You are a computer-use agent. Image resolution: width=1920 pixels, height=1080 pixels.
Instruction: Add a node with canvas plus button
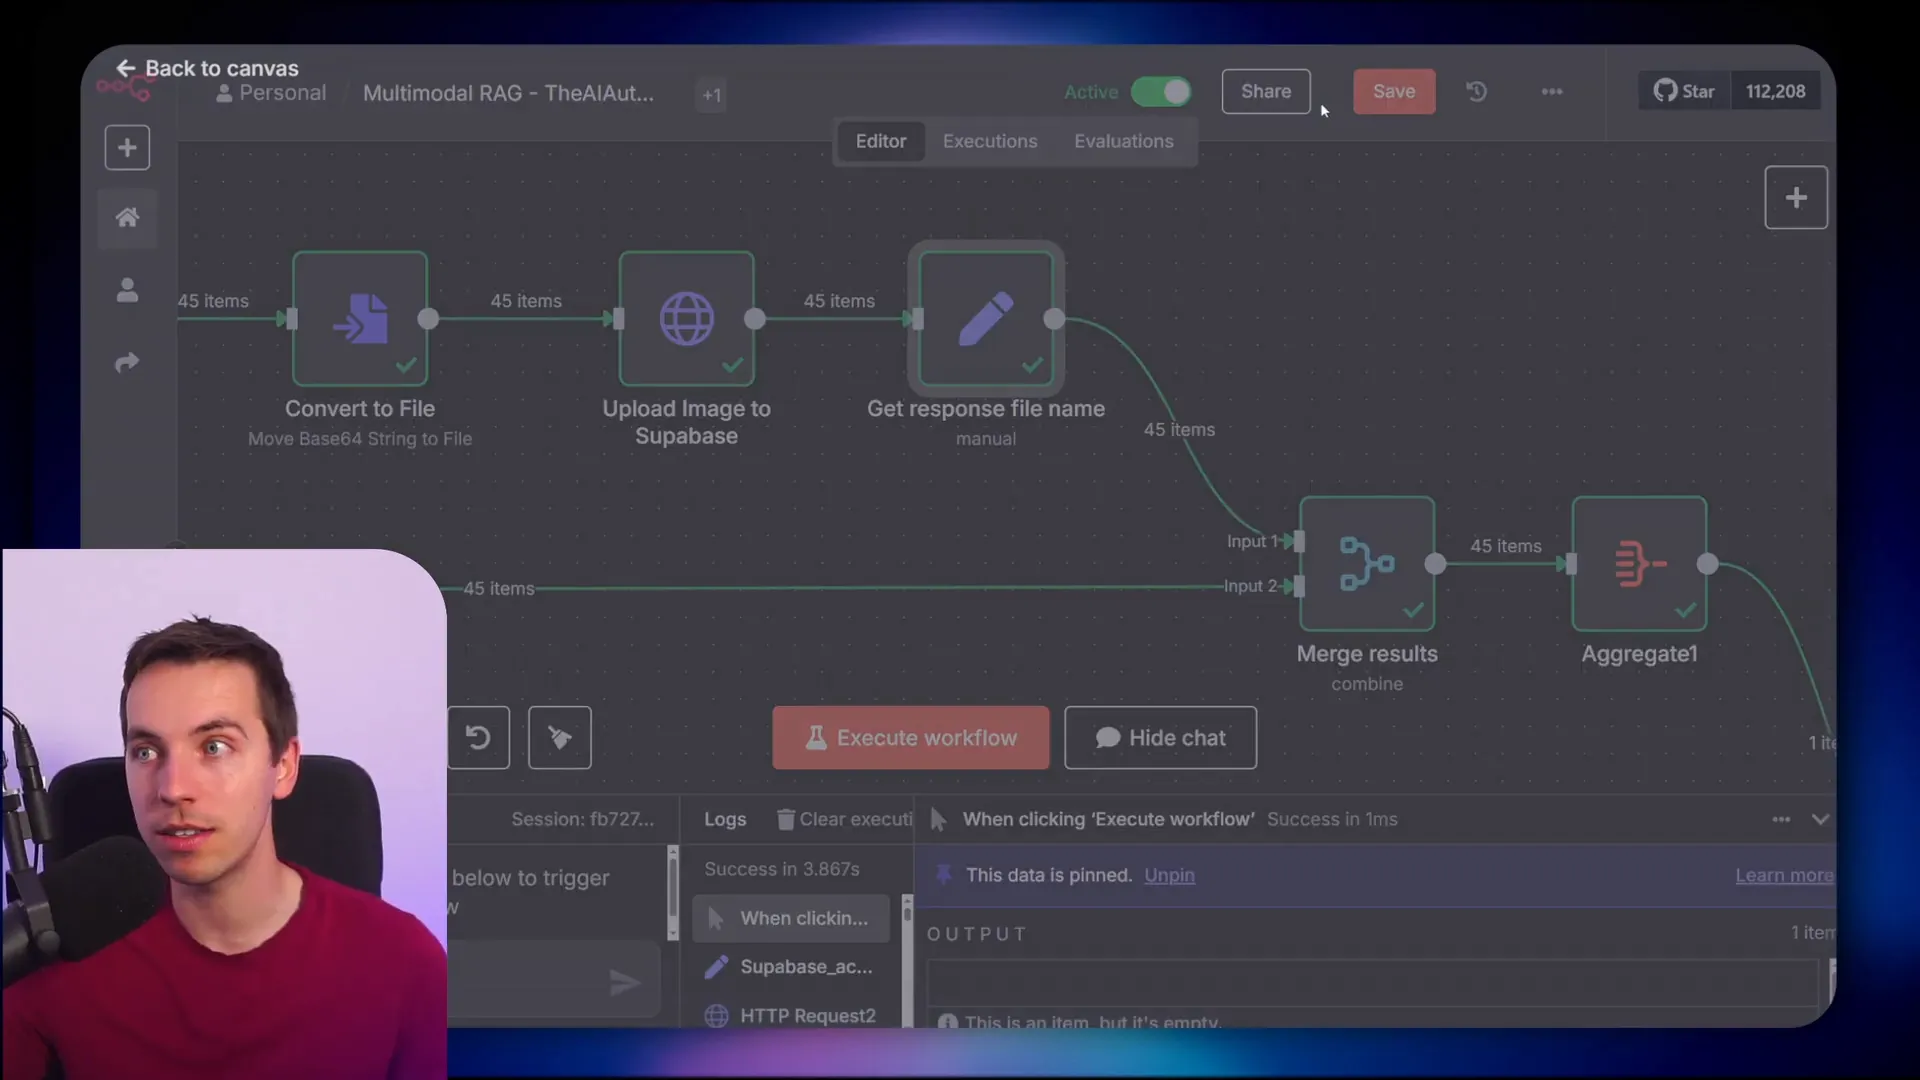(x=1796, y=197)
